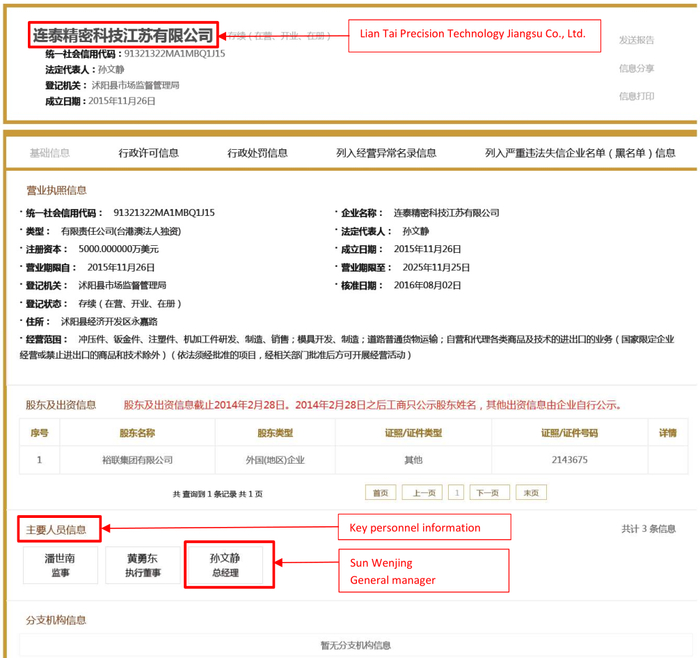Screen dimensions: 700x658
Task: Click the 详情 column header
Action: point(668,433)
